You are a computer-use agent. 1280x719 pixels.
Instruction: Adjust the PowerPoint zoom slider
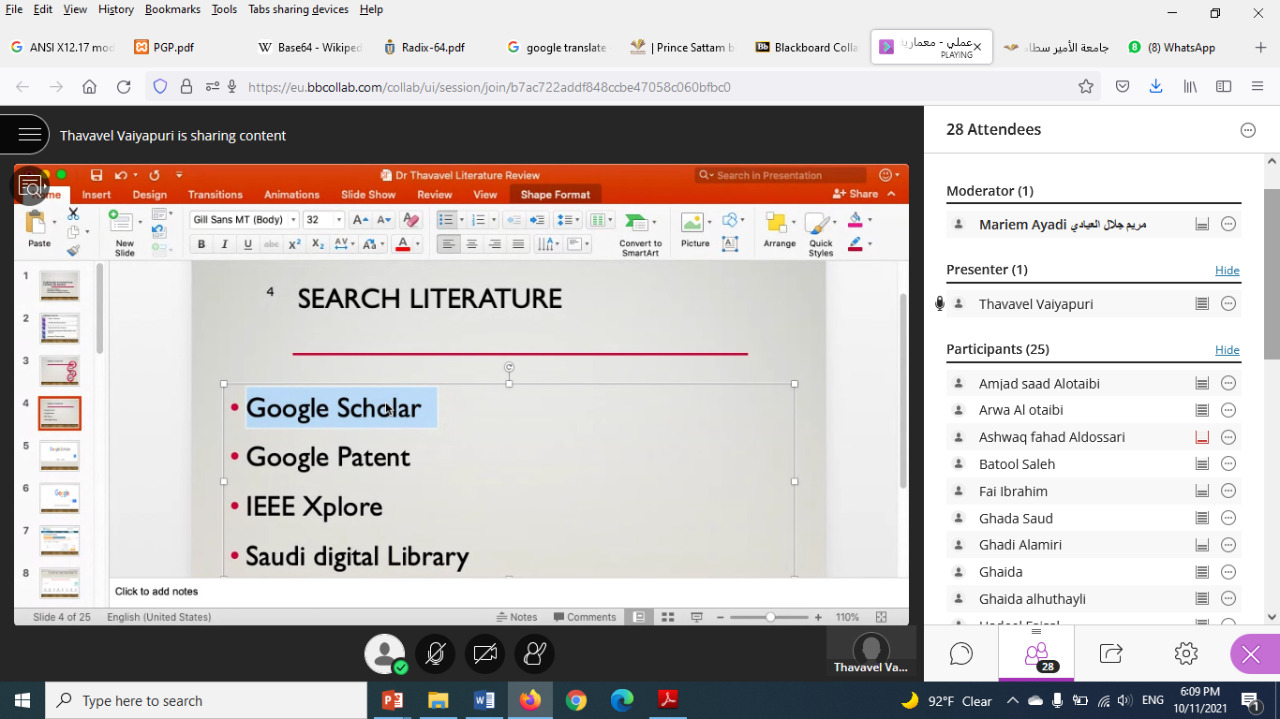coord(770,617)
